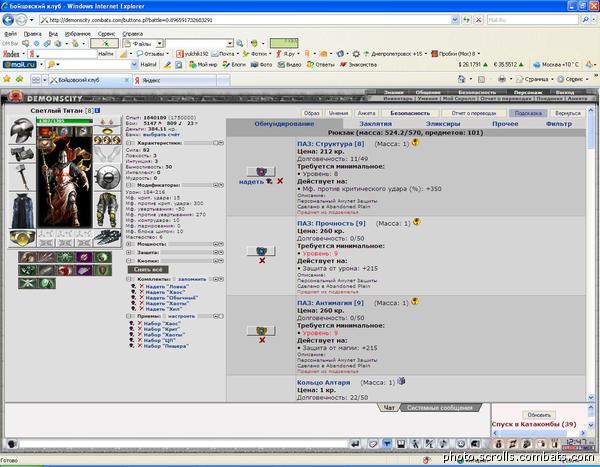Click the empty gloves slot
The image size is (600, 467).
(108, 154)
